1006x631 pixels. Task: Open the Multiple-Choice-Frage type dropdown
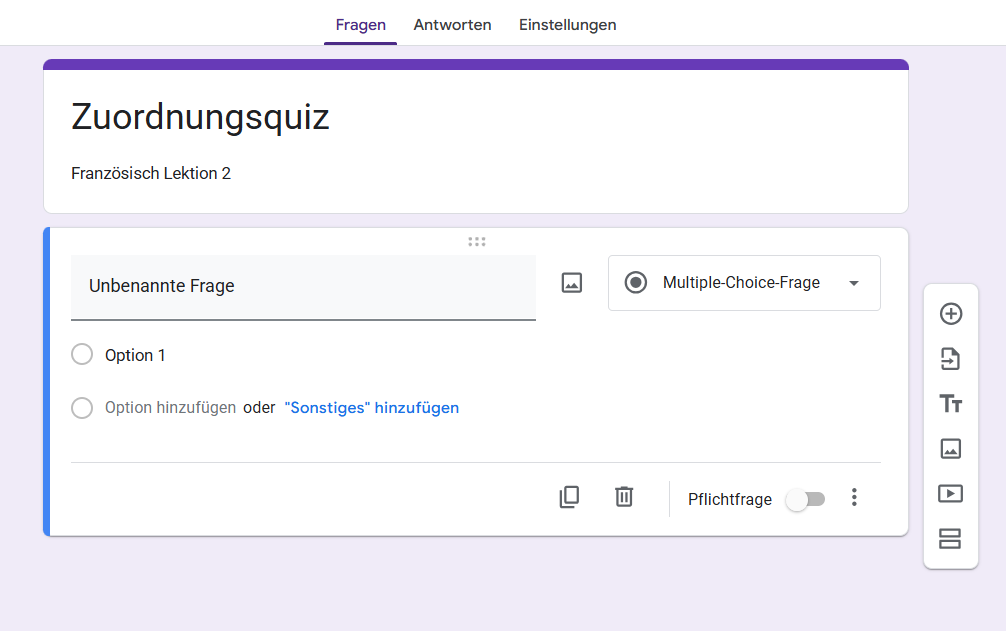click(744, 283)
